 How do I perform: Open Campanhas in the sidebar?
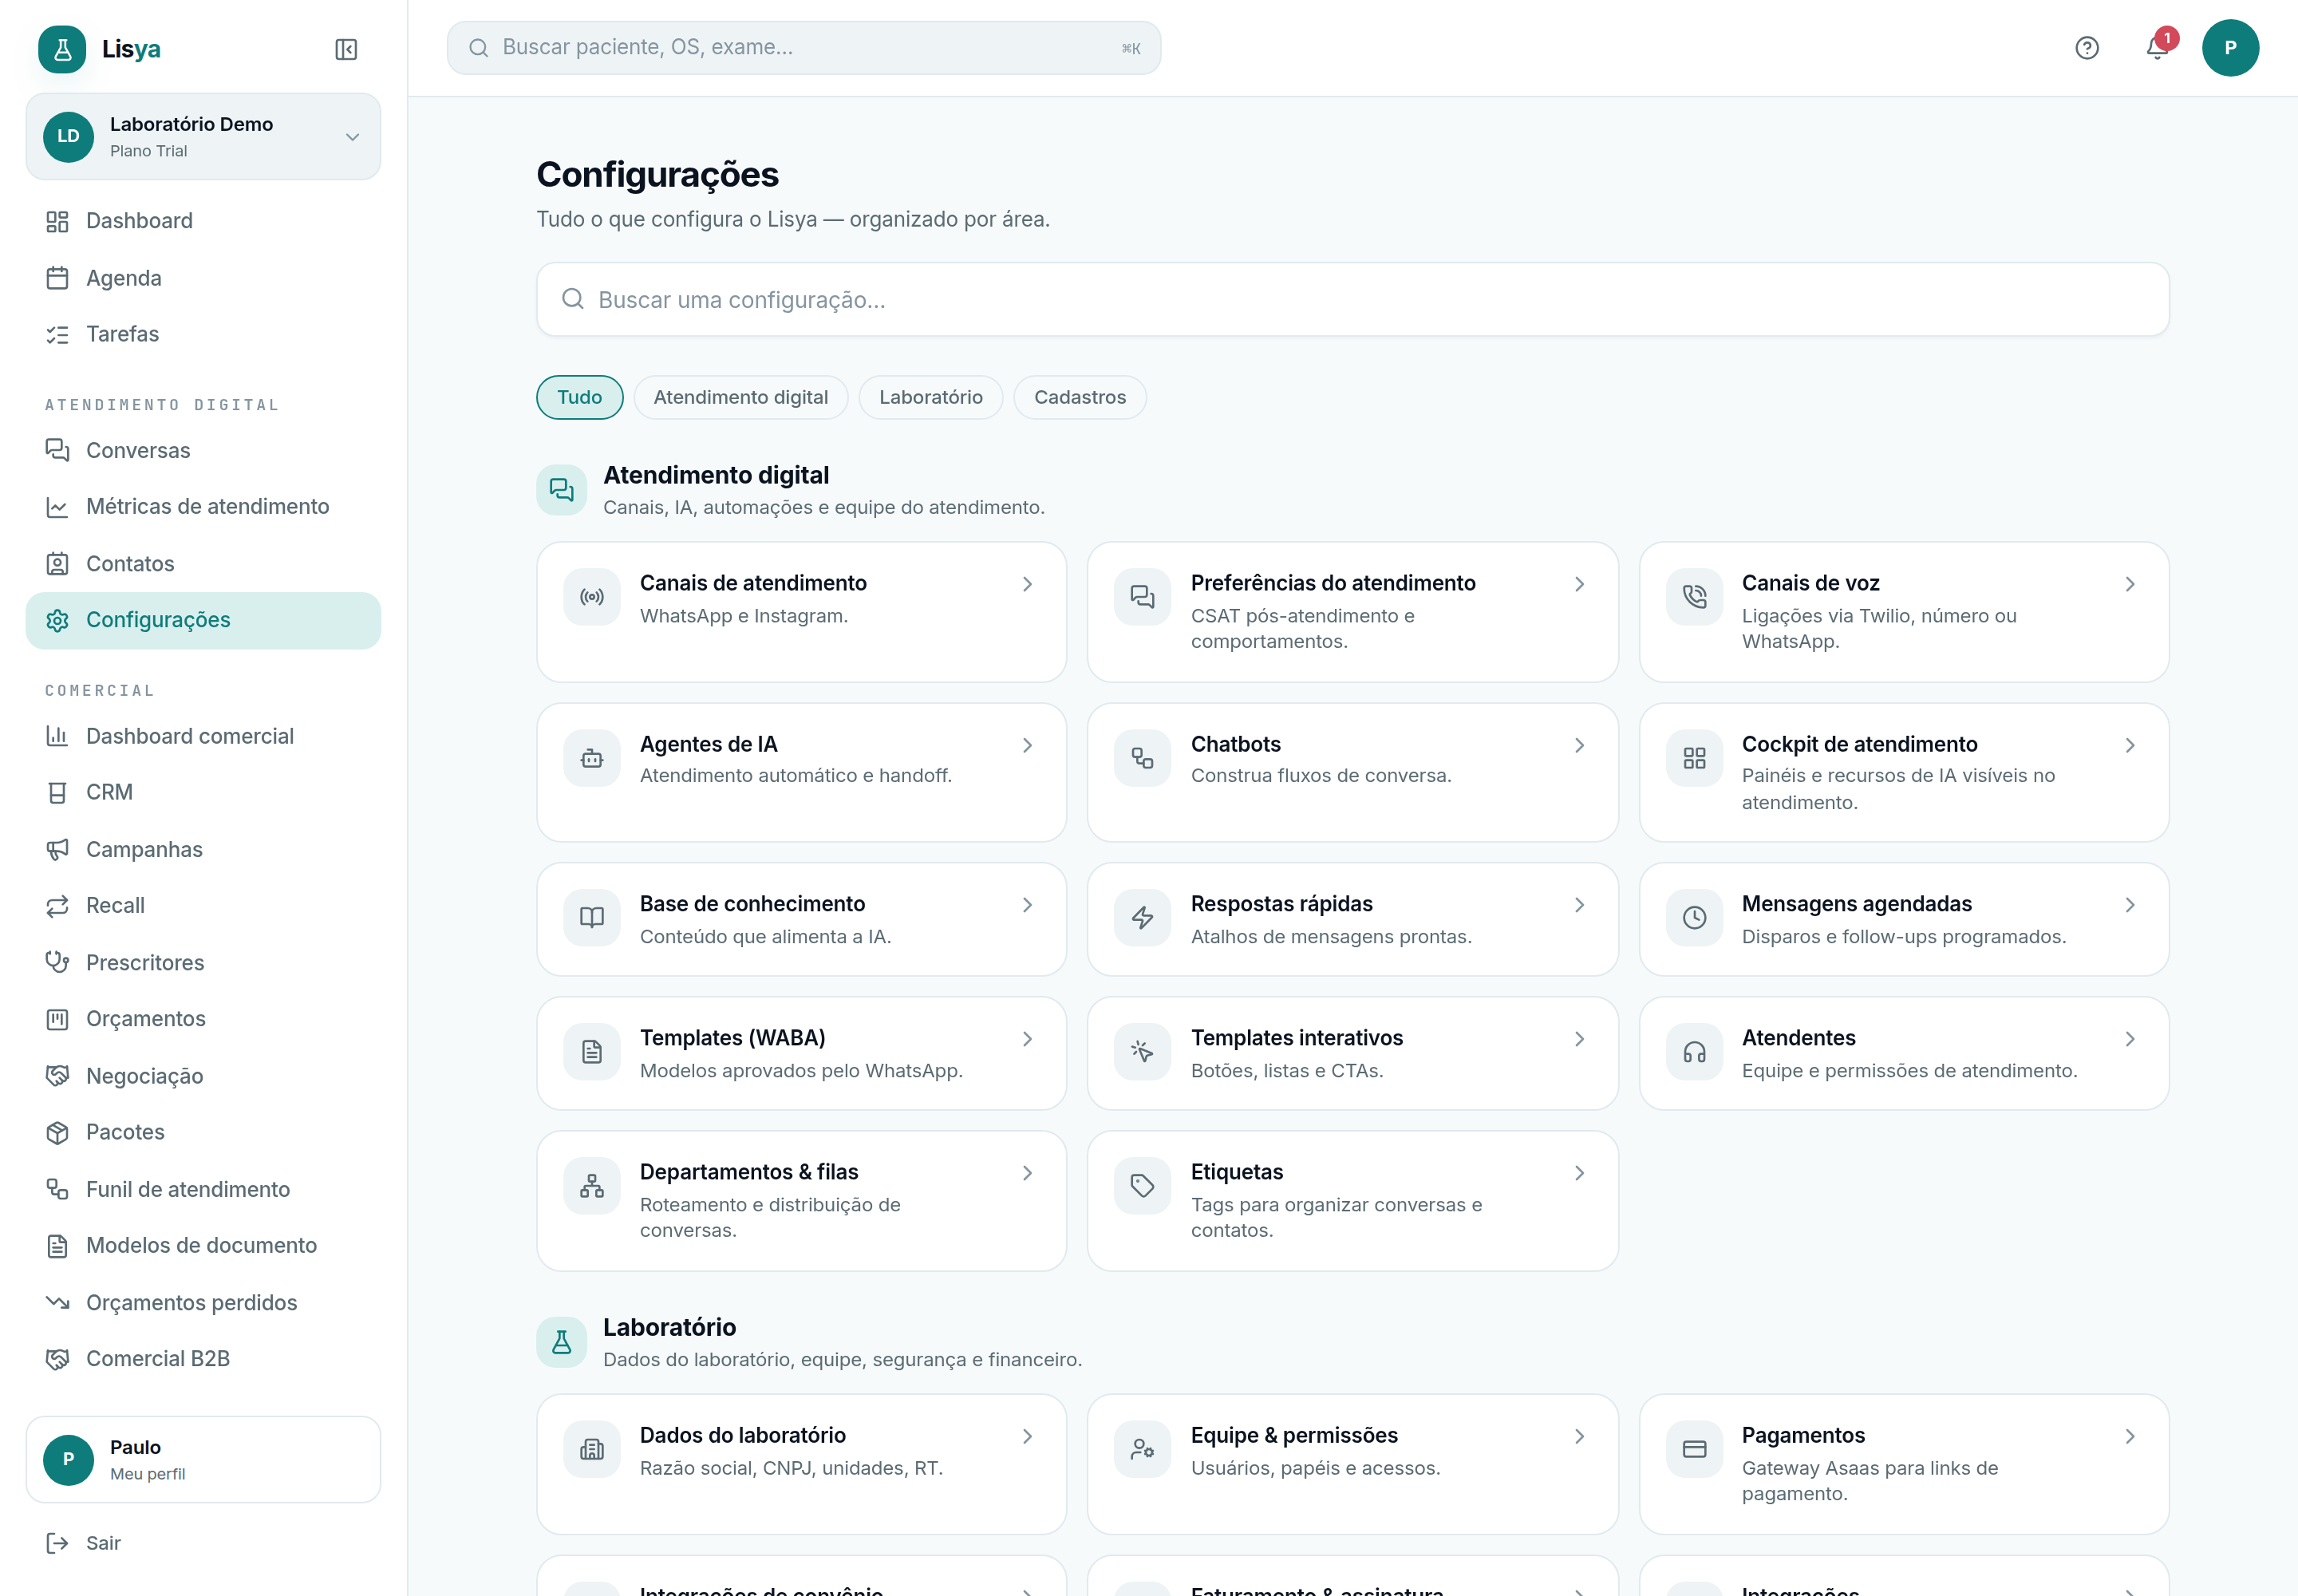pos(203,850)
